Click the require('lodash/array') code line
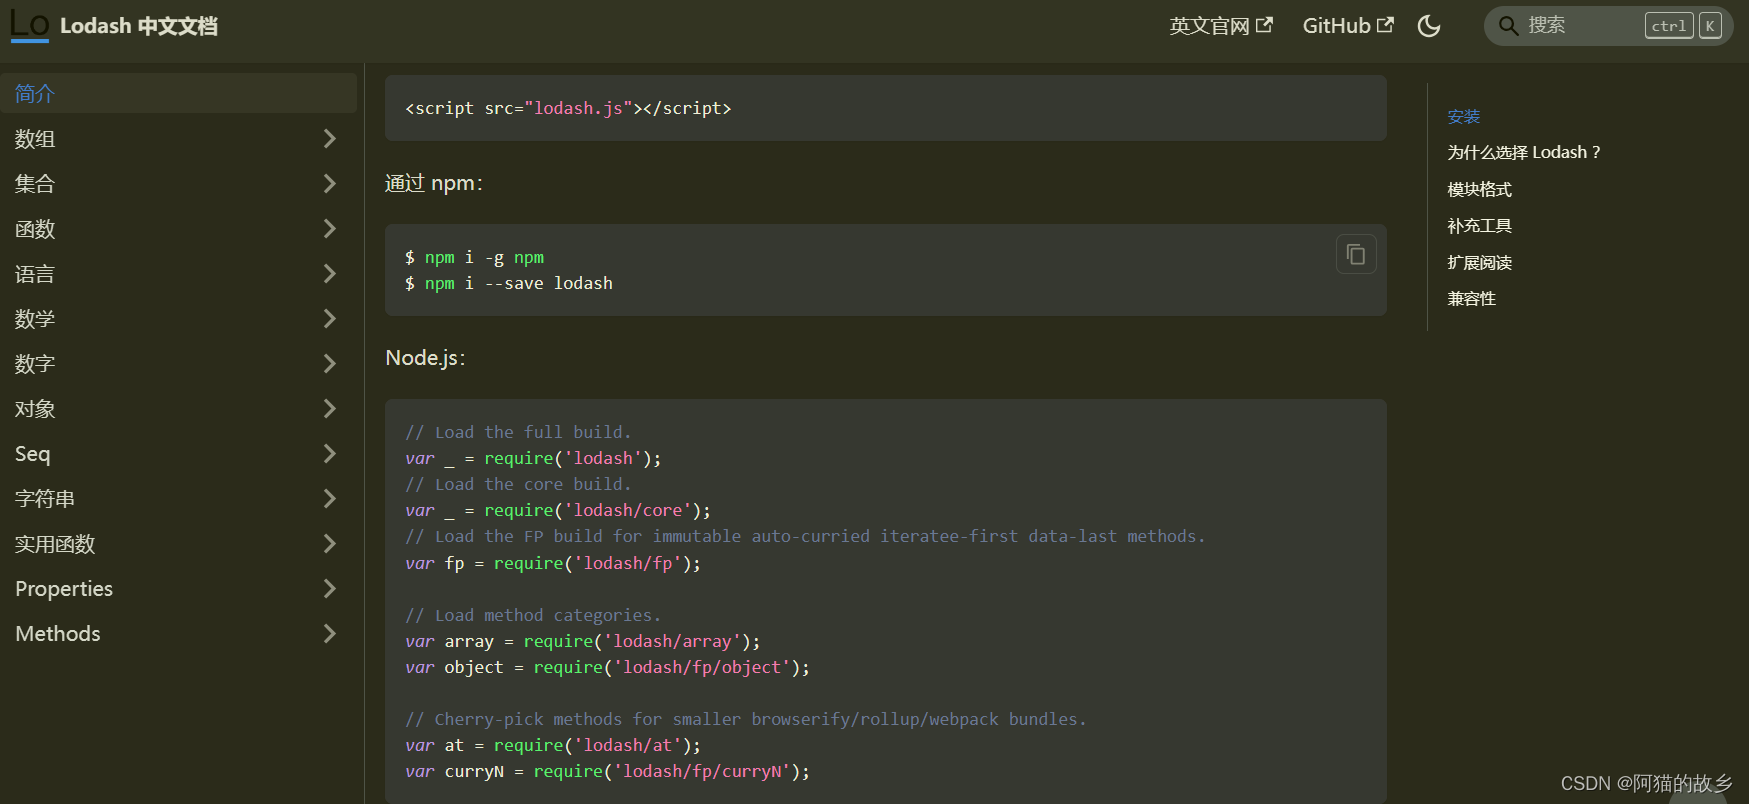This screenshot has width=1749, height=804. coord(583,641)
